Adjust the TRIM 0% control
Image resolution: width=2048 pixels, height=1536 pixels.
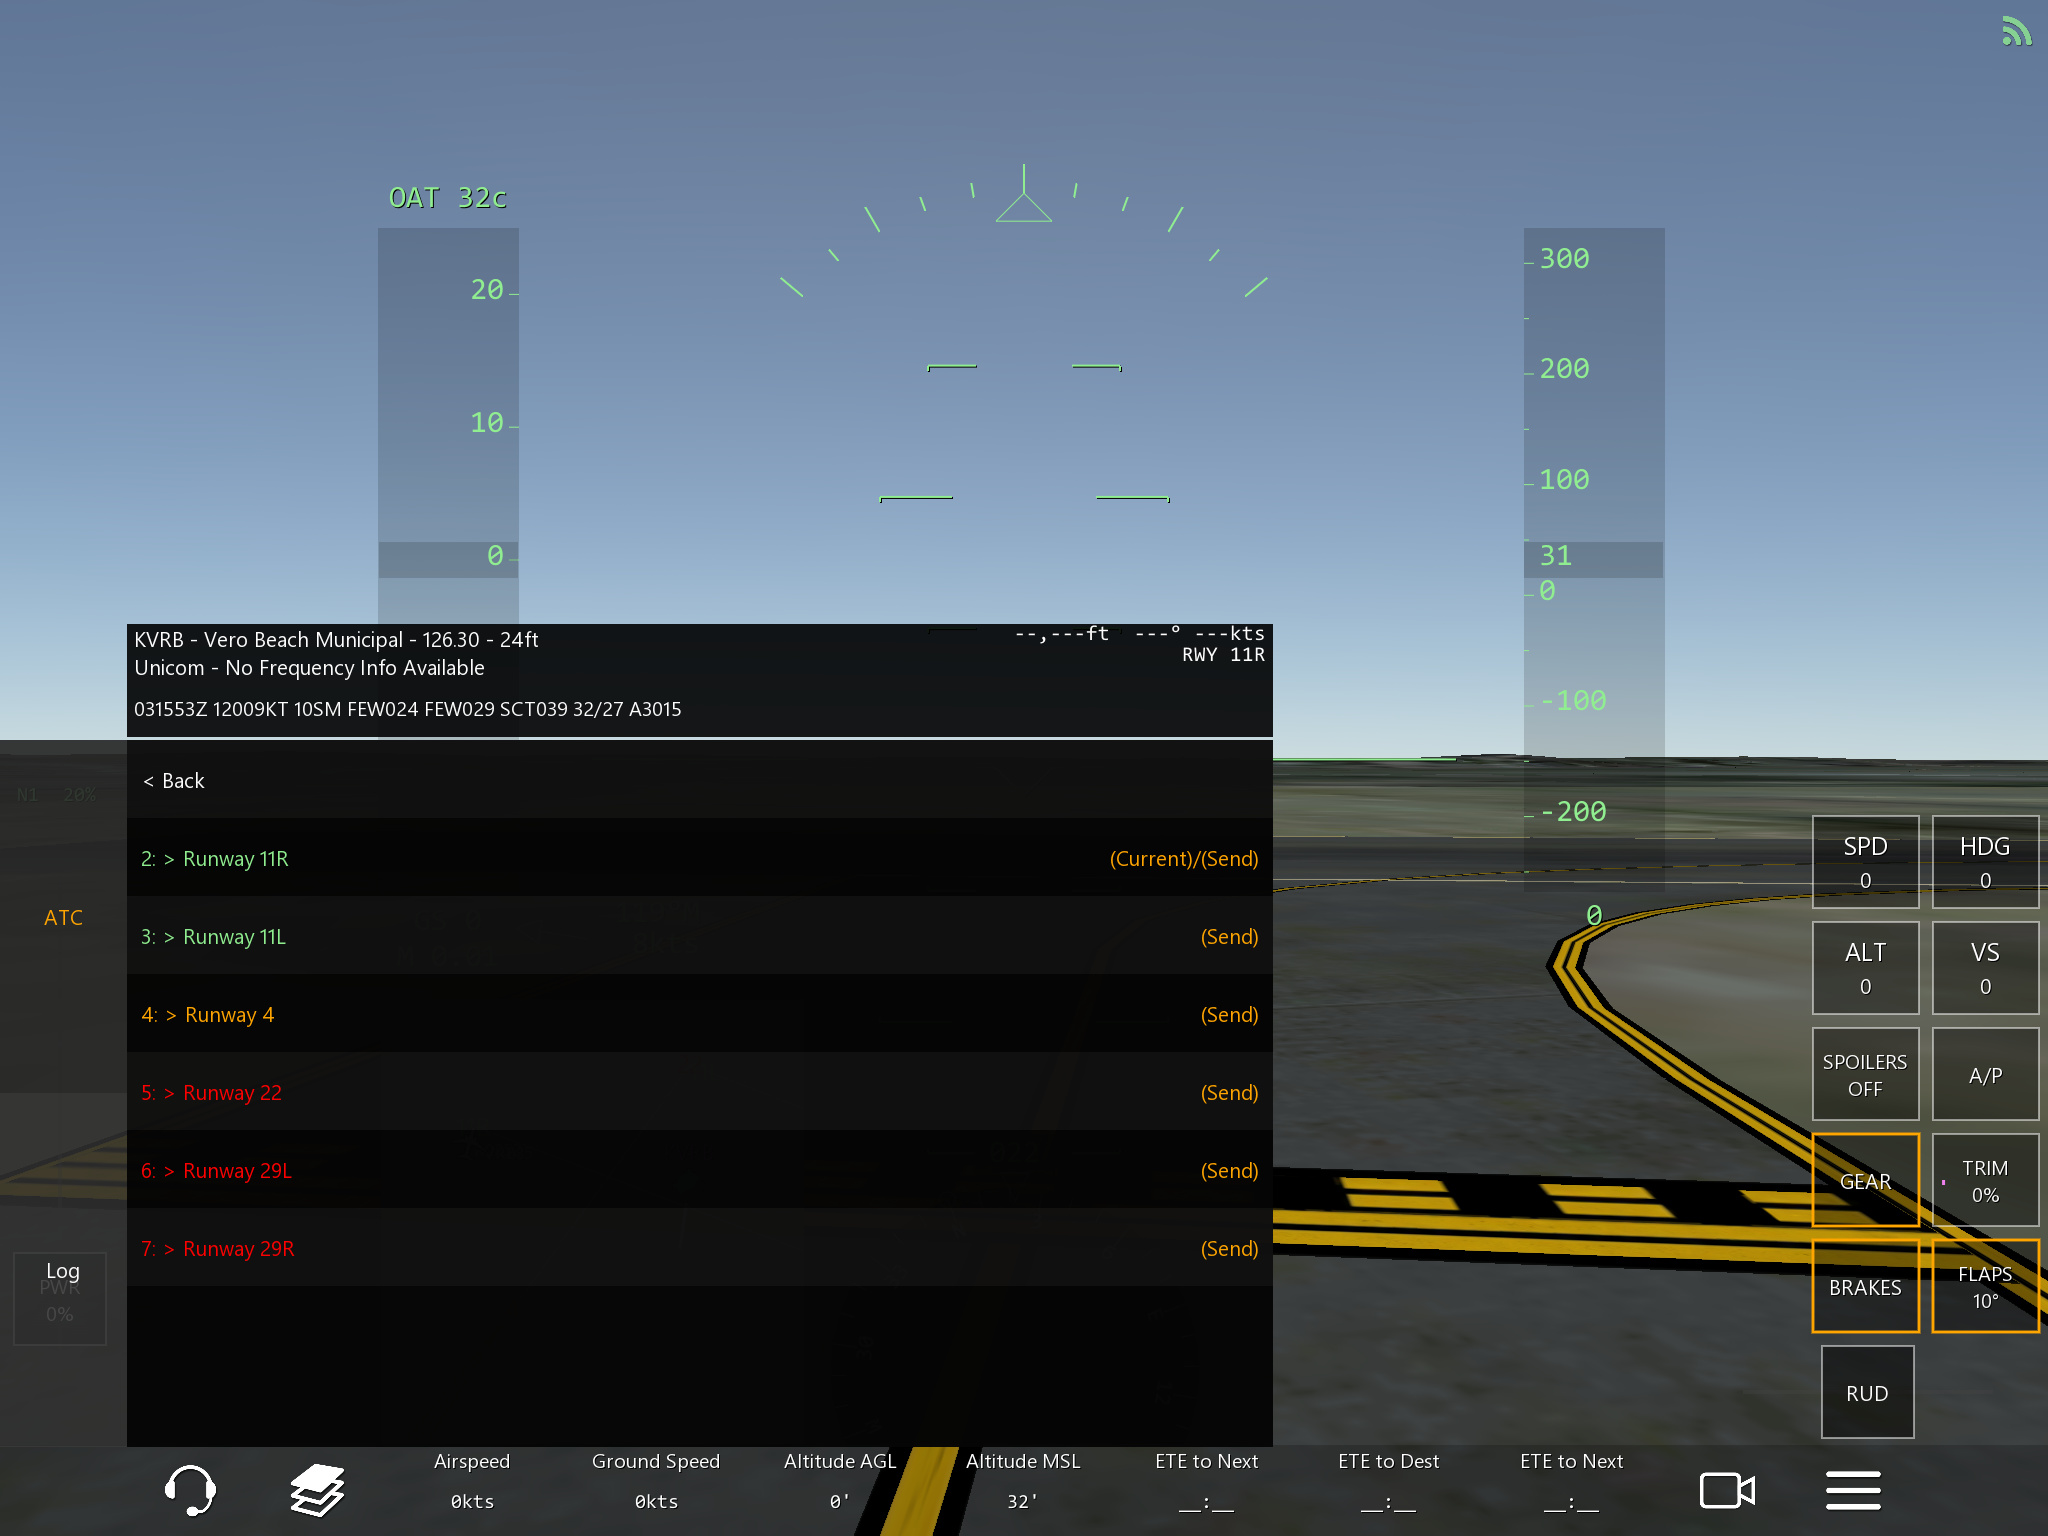click(x=1985, y=1181)
